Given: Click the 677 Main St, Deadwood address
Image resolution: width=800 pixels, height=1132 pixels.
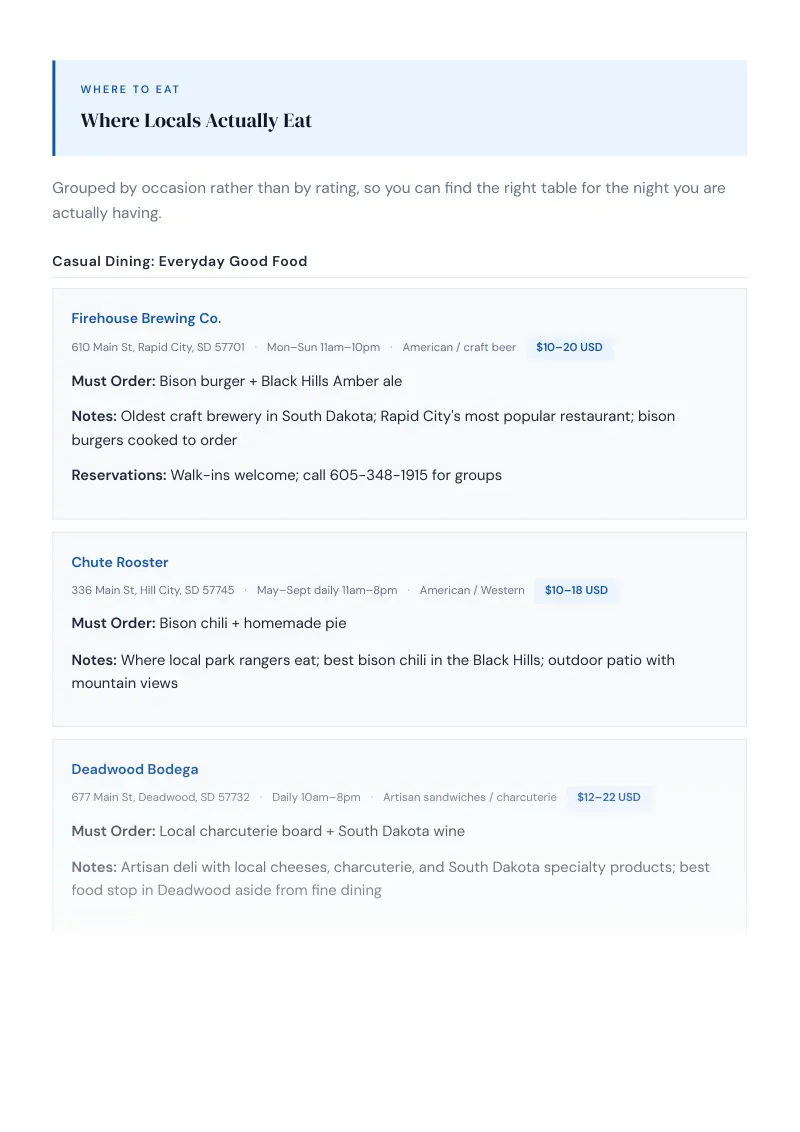Looking at the screenshot, I should tap(160, 797).
